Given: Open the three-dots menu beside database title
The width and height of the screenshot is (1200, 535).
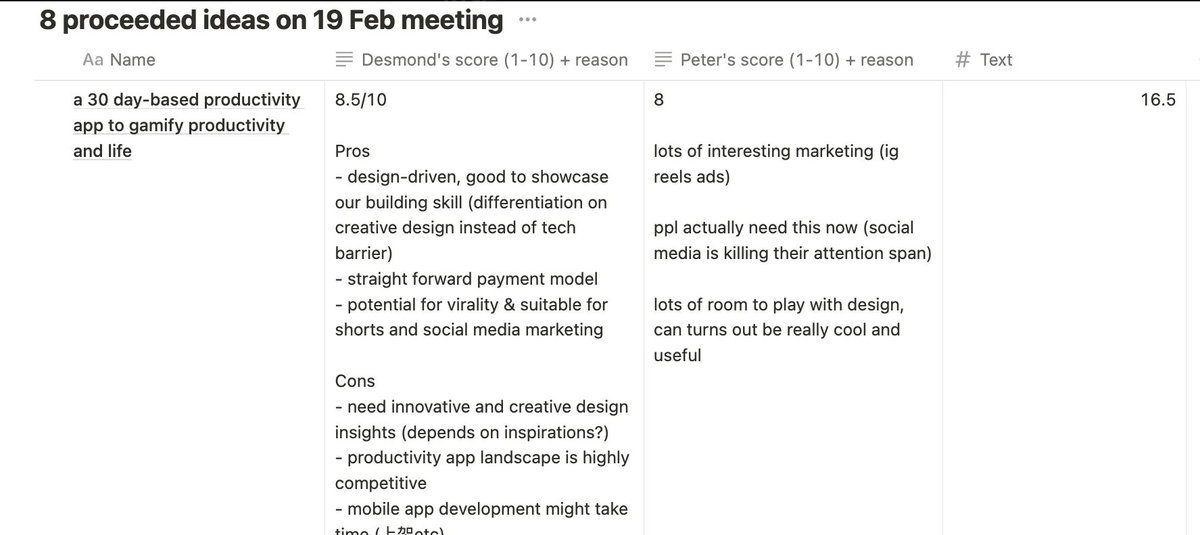Looking at the screenshot, I should (x=528, y=20).
